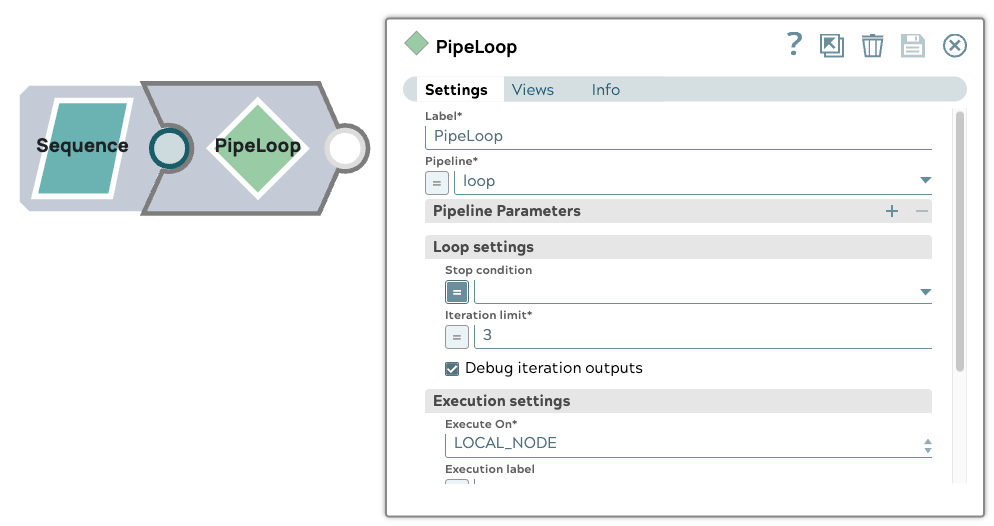Add a pipeline parameter with plus icon
Viewport: 994px width, 526px height.
click(x=892, y=211)
